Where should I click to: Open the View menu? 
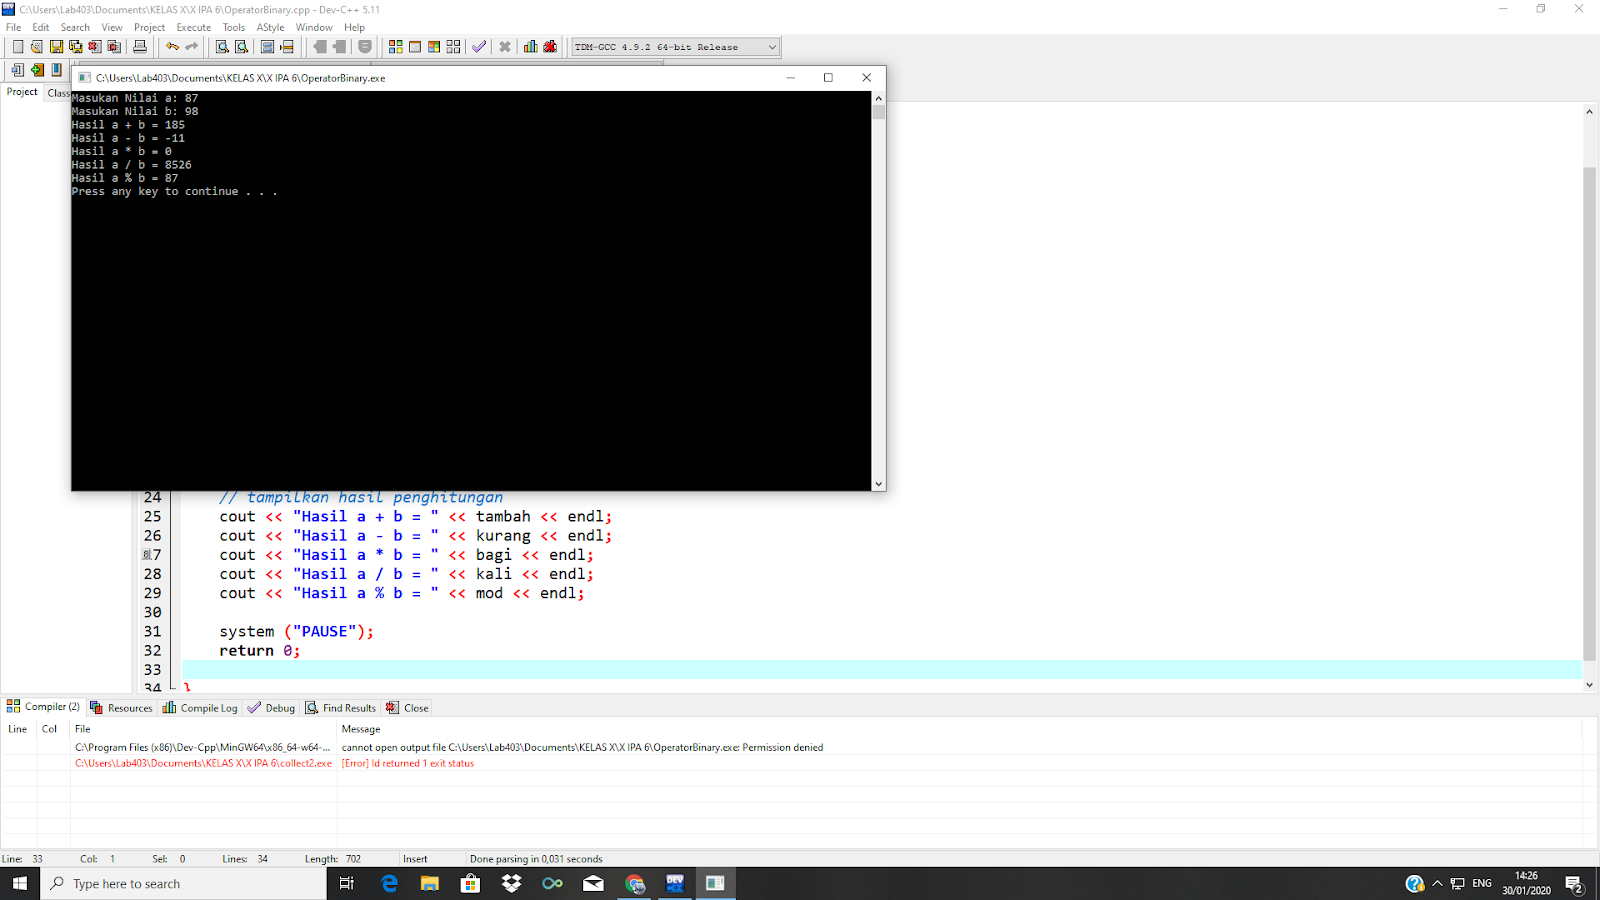pos(112,27)
